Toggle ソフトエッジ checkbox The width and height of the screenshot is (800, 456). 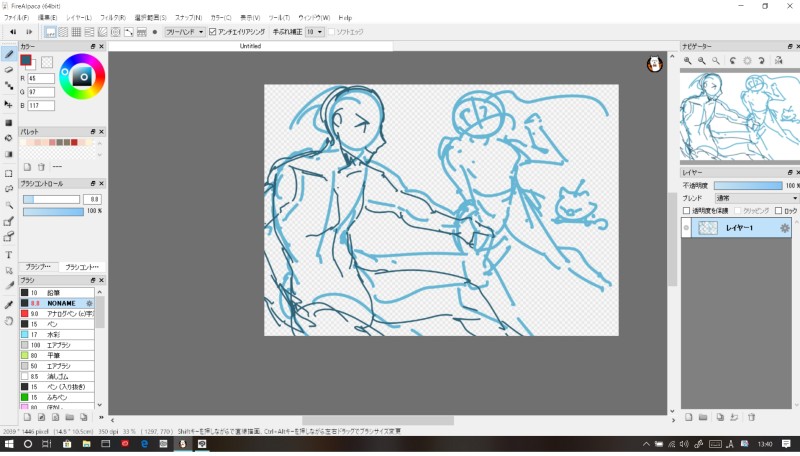click(331, 32)
